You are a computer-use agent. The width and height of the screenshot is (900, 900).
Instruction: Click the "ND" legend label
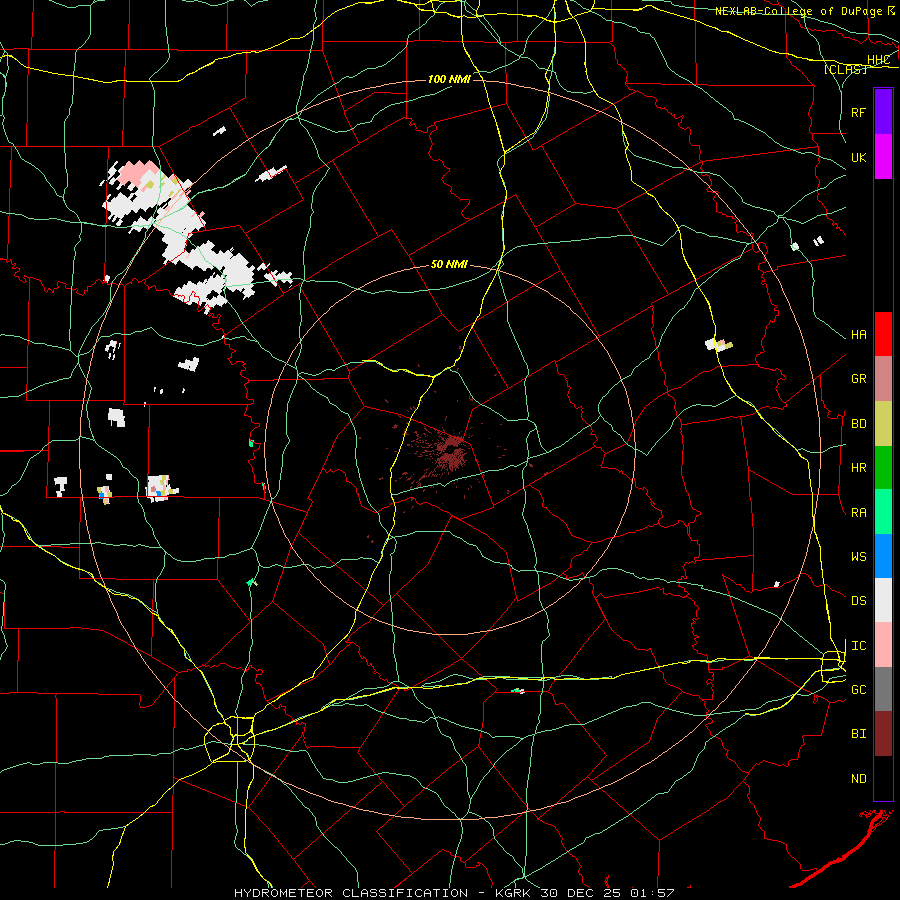click(x=859, y=778)
